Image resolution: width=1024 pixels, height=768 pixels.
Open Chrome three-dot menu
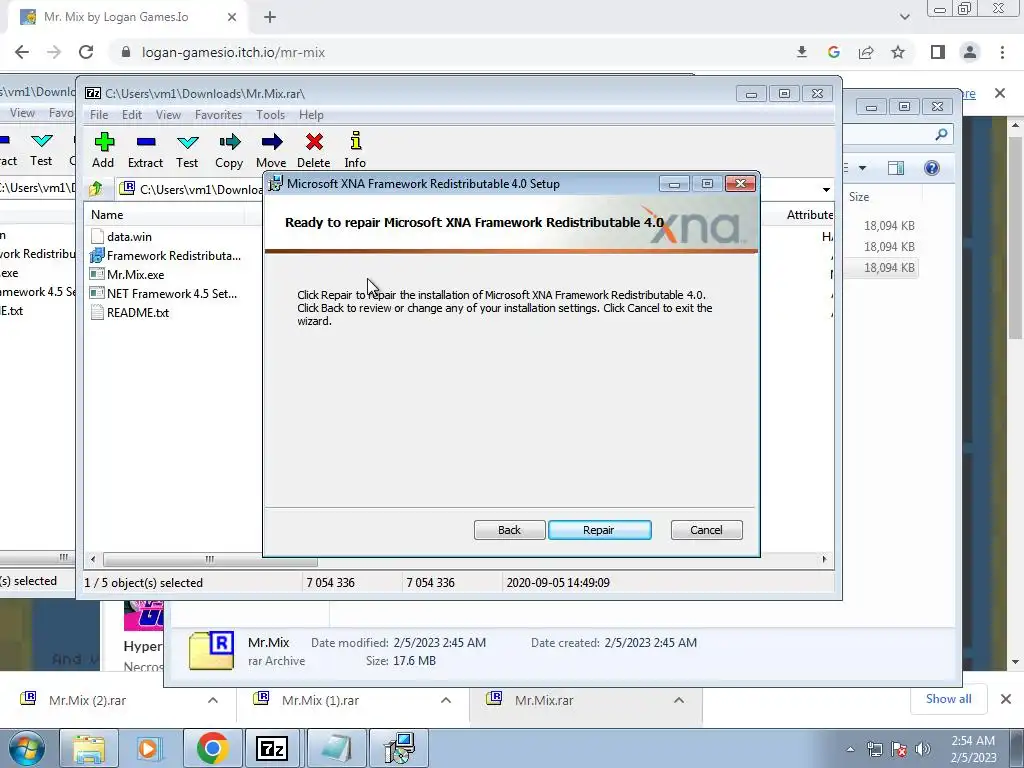pos(1002,52)
